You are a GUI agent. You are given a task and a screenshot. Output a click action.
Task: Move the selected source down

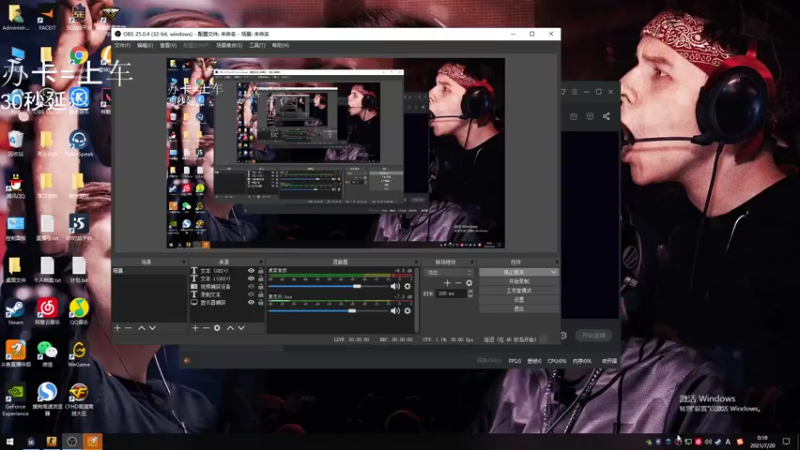click(241, 328)
